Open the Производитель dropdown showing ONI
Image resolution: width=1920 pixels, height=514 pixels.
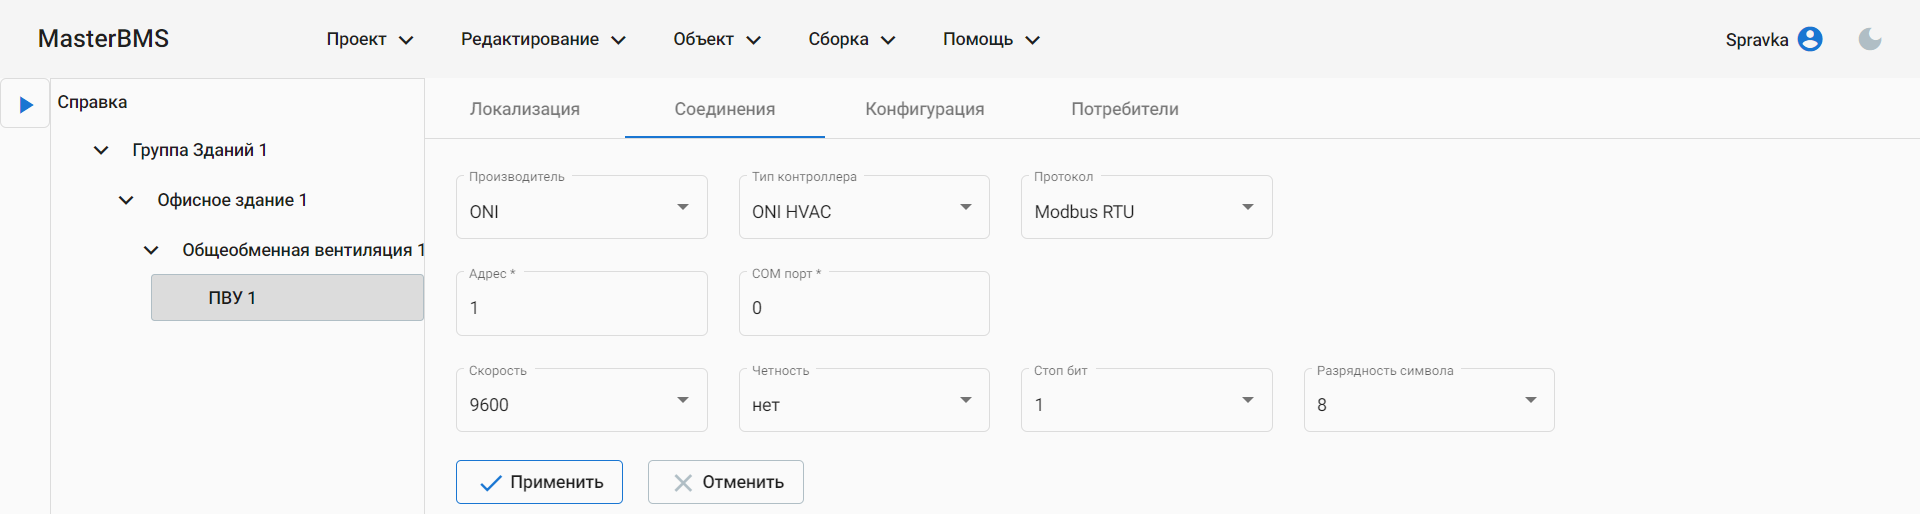582,207
